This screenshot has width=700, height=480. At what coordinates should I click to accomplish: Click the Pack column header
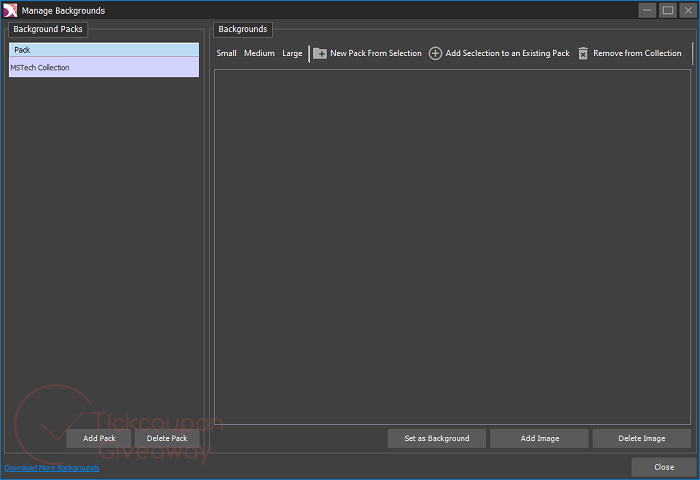pos(104,50)
